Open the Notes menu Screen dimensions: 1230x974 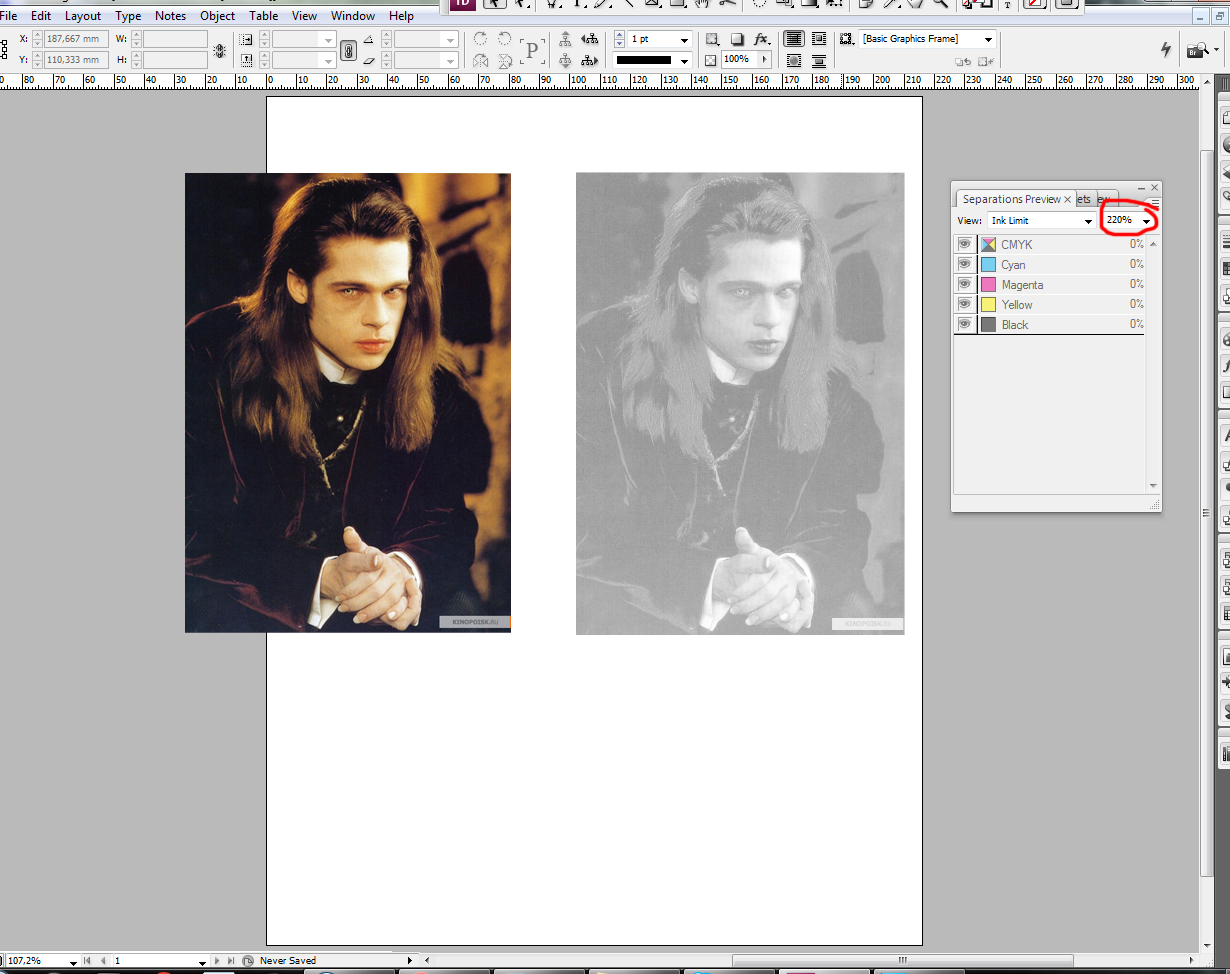(x=171, y=16)
